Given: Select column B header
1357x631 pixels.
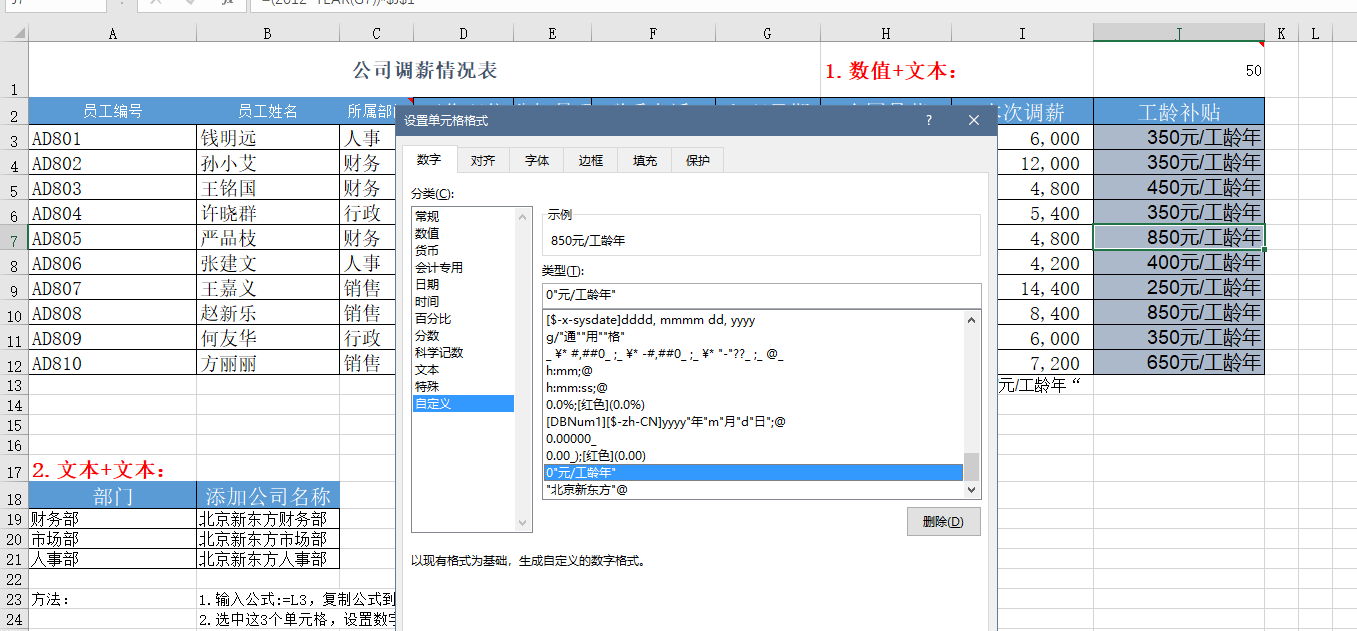Looking at the screenshot, I should (268, 33).
